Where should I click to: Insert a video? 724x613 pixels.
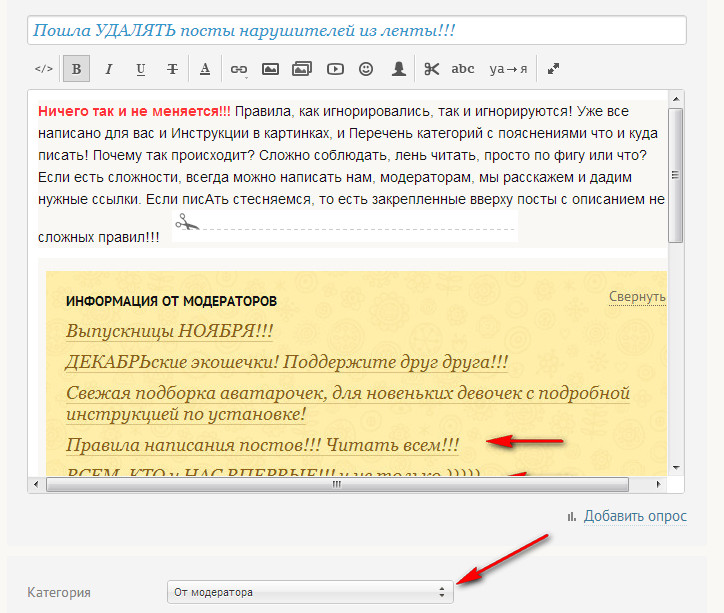click(x=335, y=69)
